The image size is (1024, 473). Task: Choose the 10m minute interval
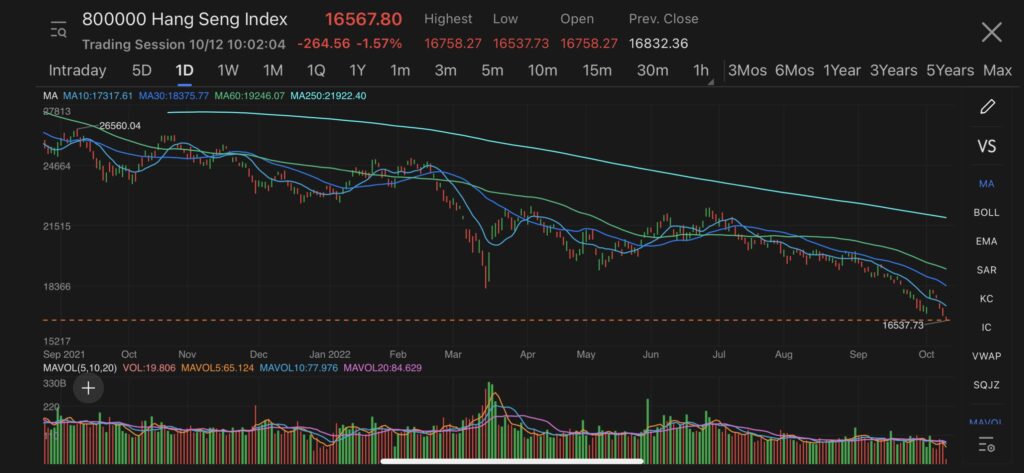click(543, 71)
